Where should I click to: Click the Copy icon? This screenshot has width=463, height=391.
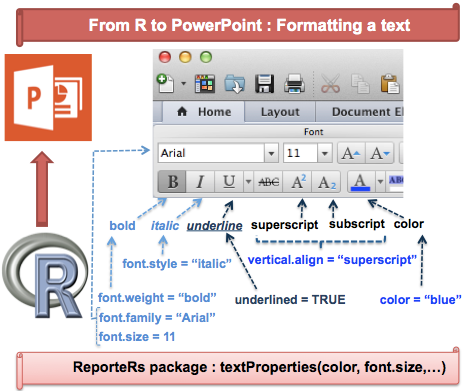point(360,84)
